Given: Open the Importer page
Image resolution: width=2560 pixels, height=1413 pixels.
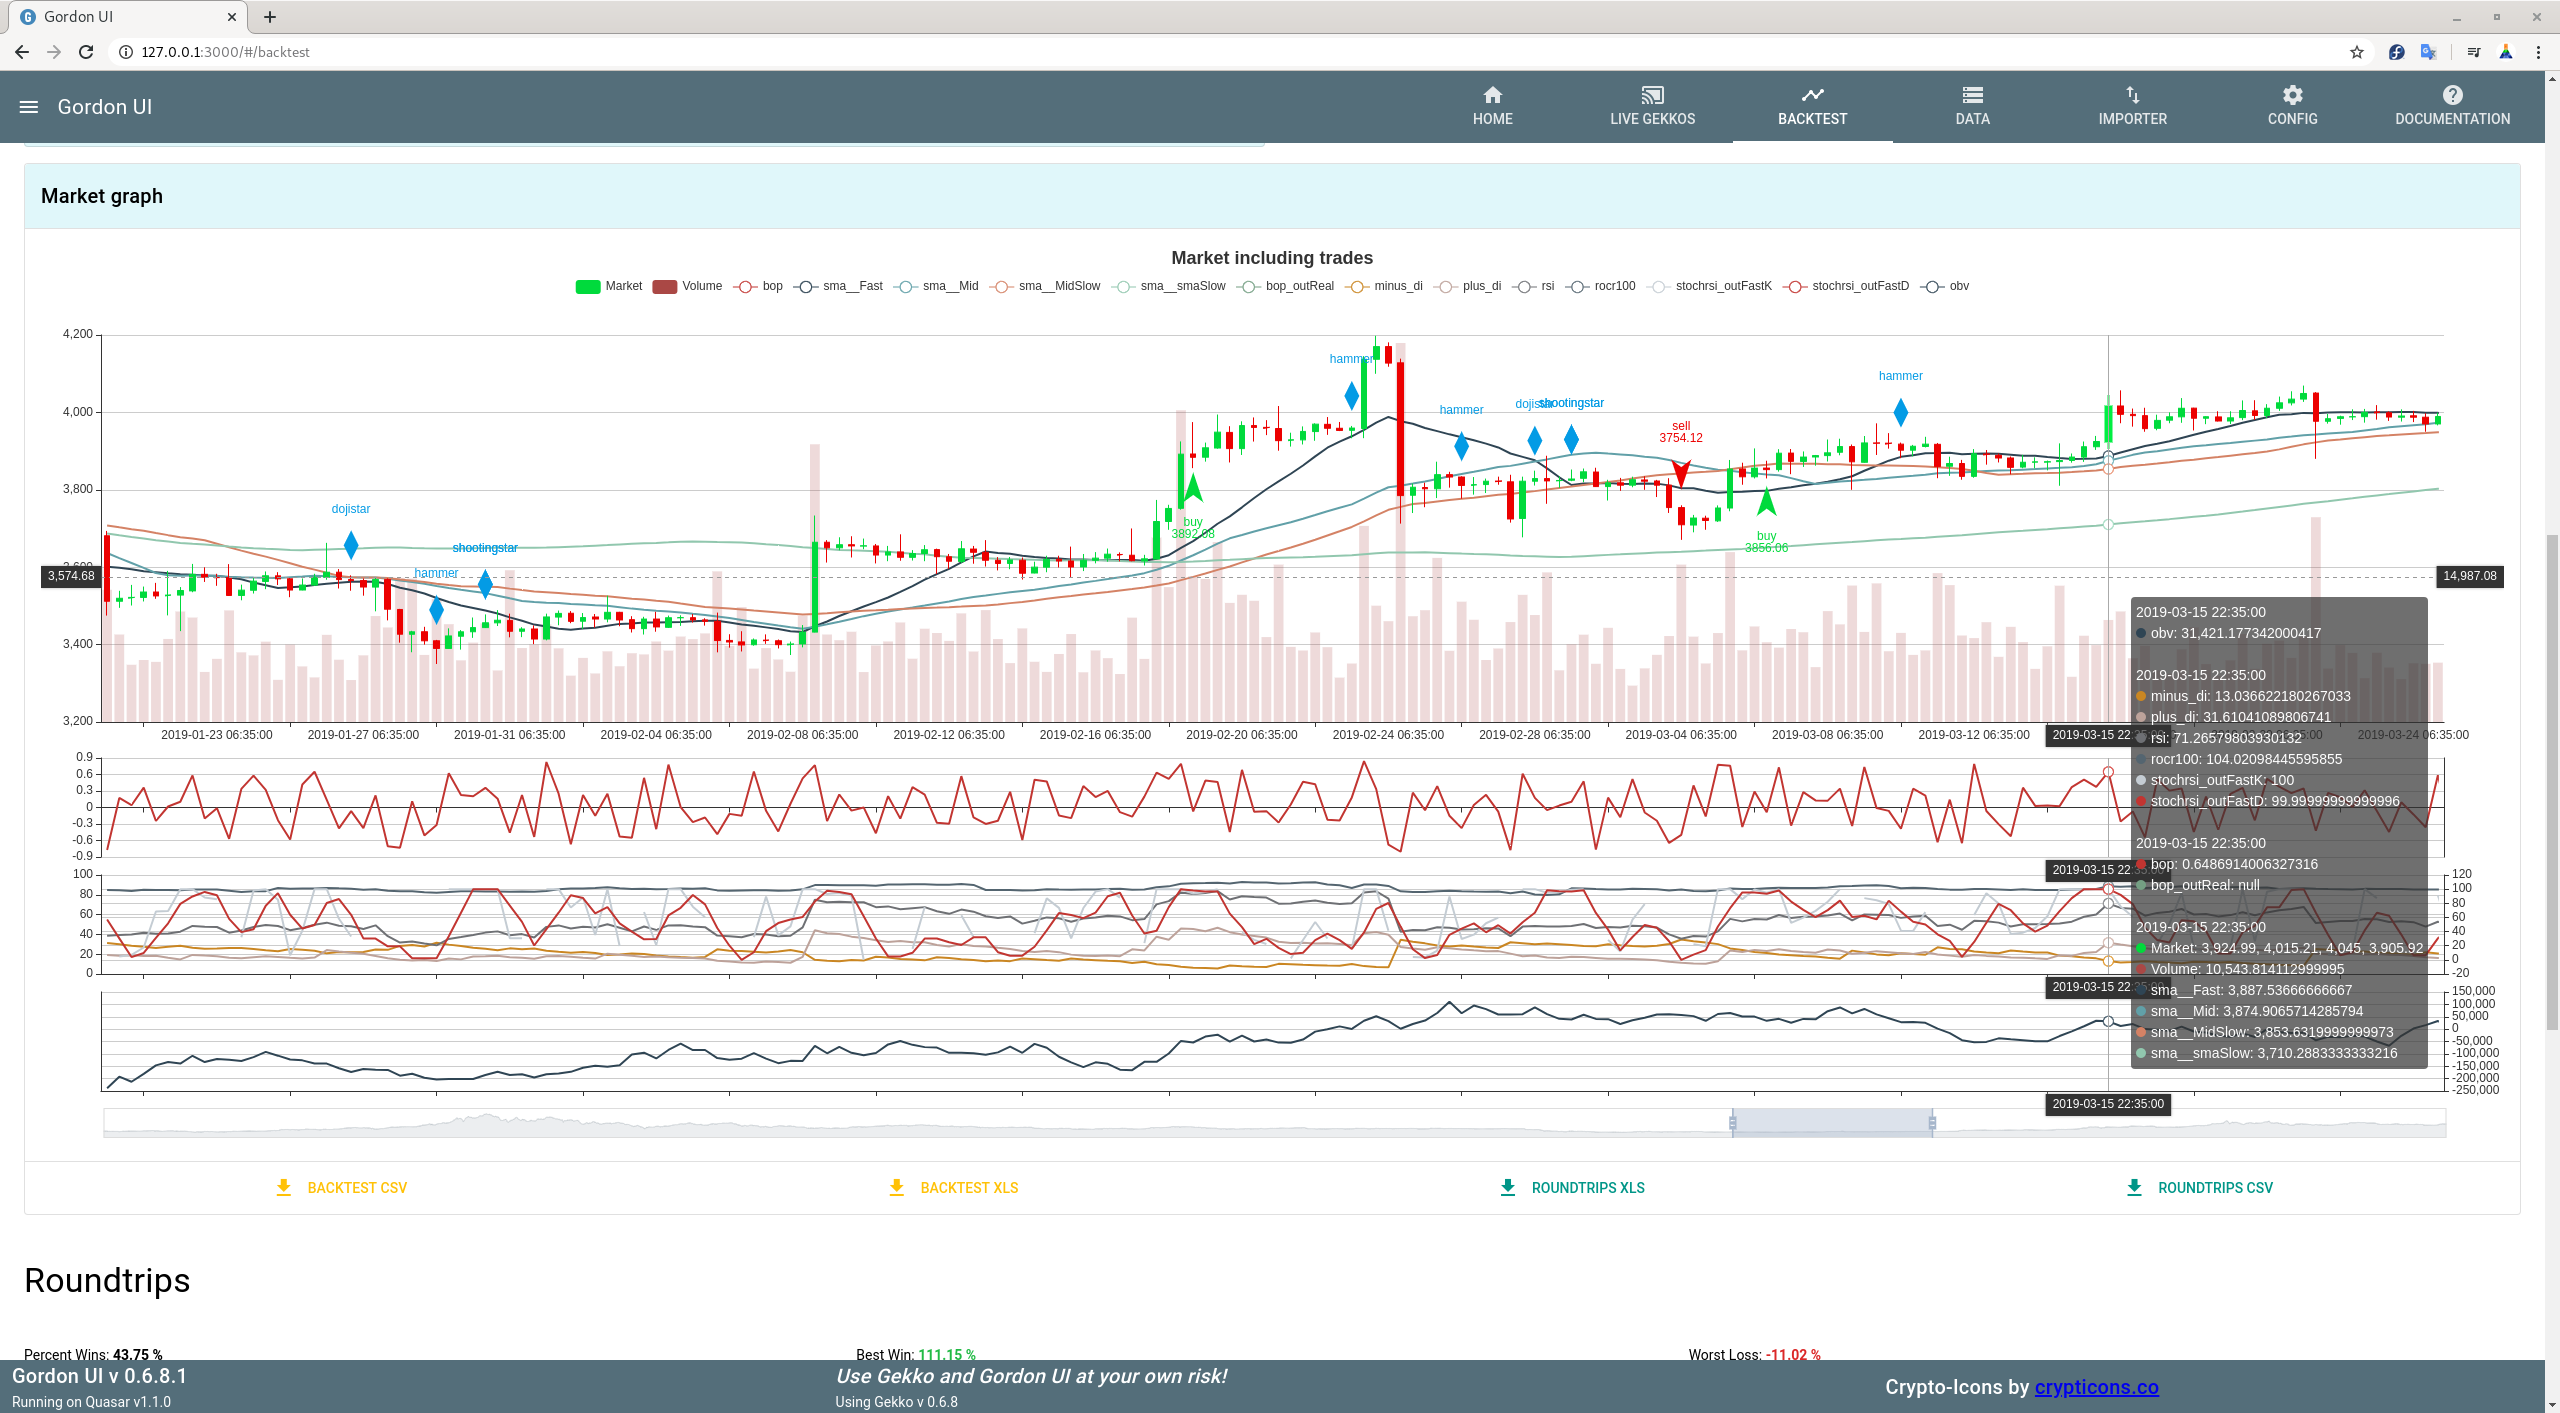Looking at the screenshot, I should [2132, 106].
